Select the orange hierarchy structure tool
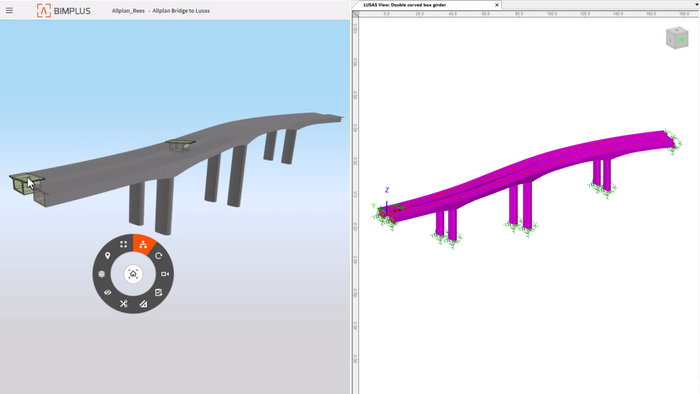The image size is (700, 394). click(143, 245)
